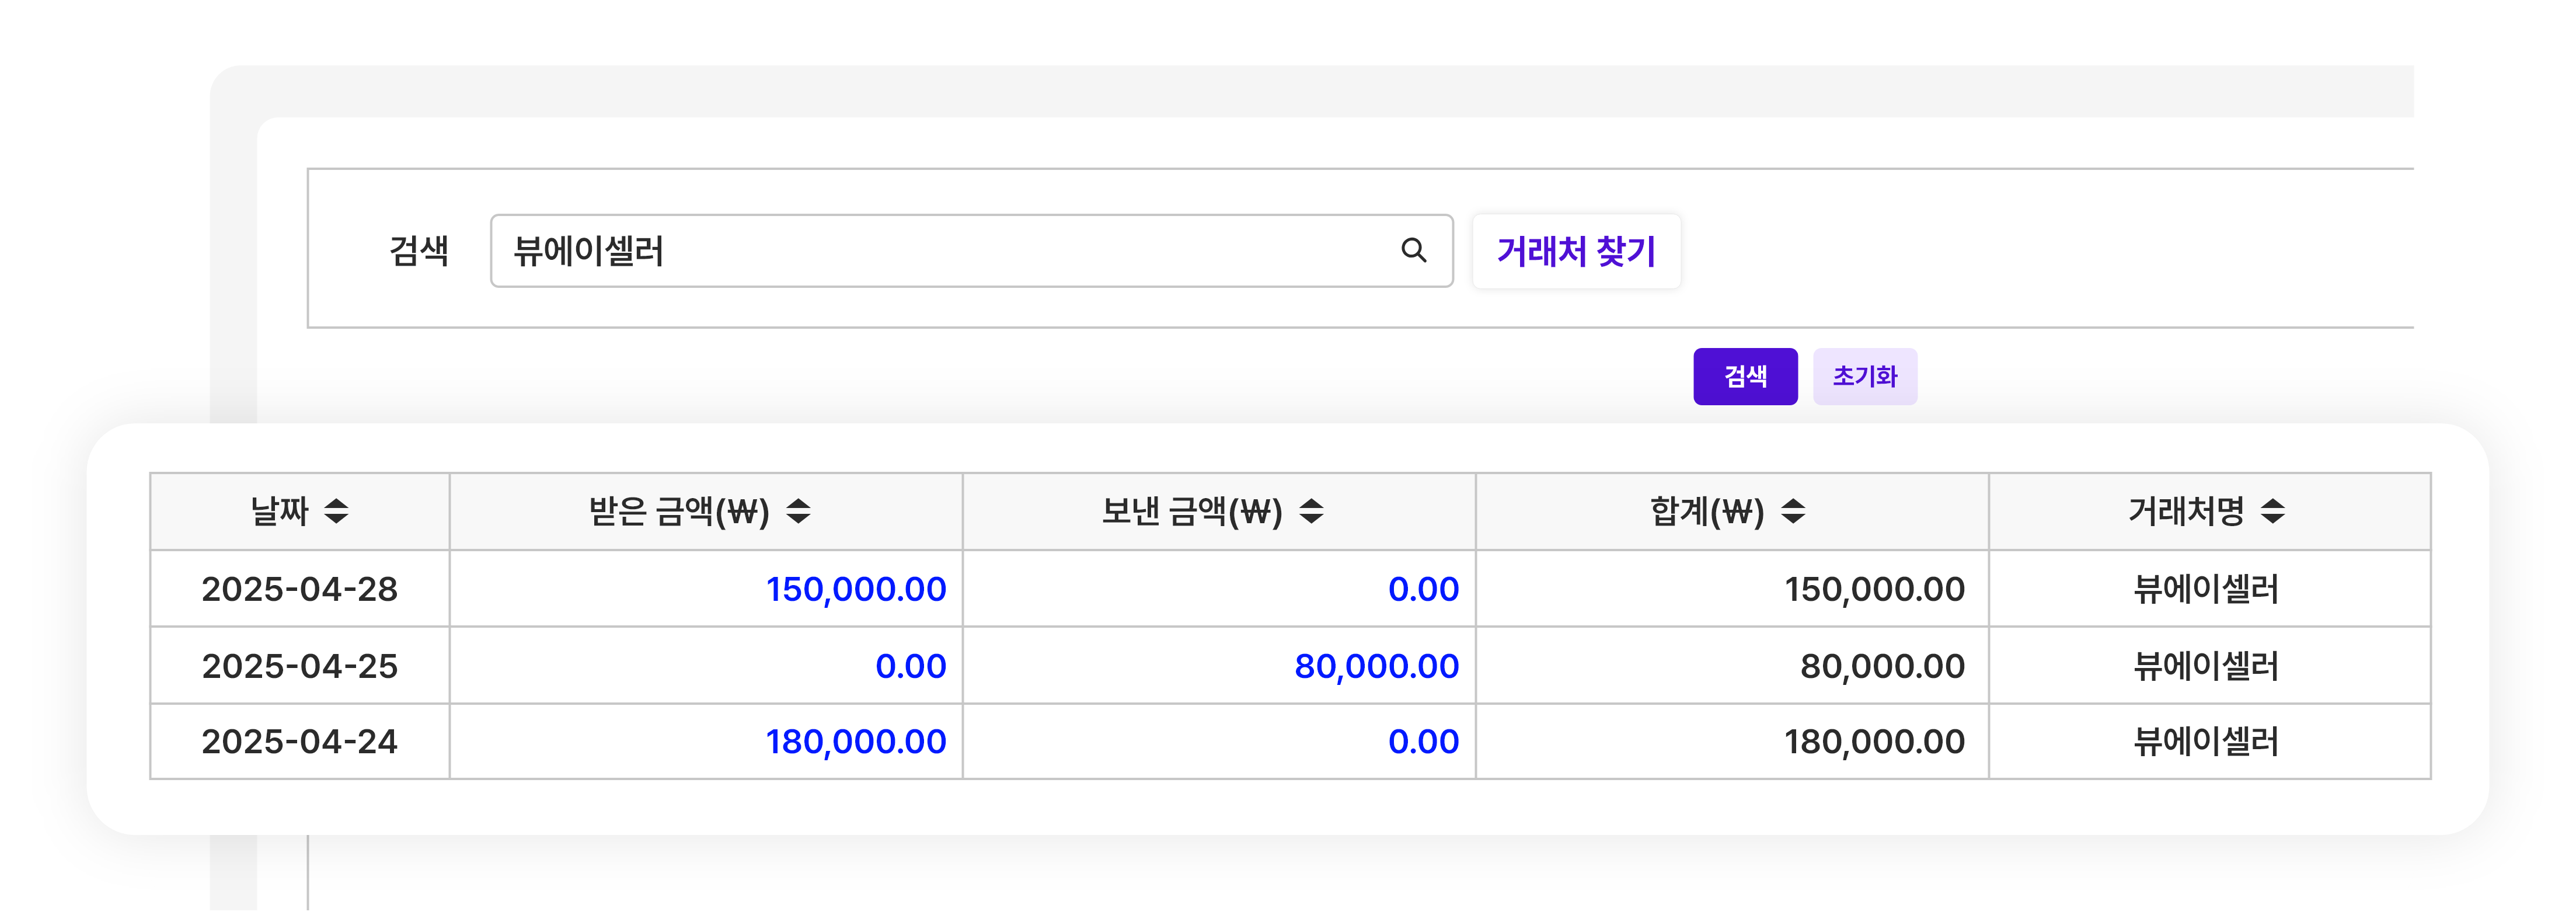Select the 2025-04-25 date cell
The height and width of the screenshot is (922, 2576).
300,666
